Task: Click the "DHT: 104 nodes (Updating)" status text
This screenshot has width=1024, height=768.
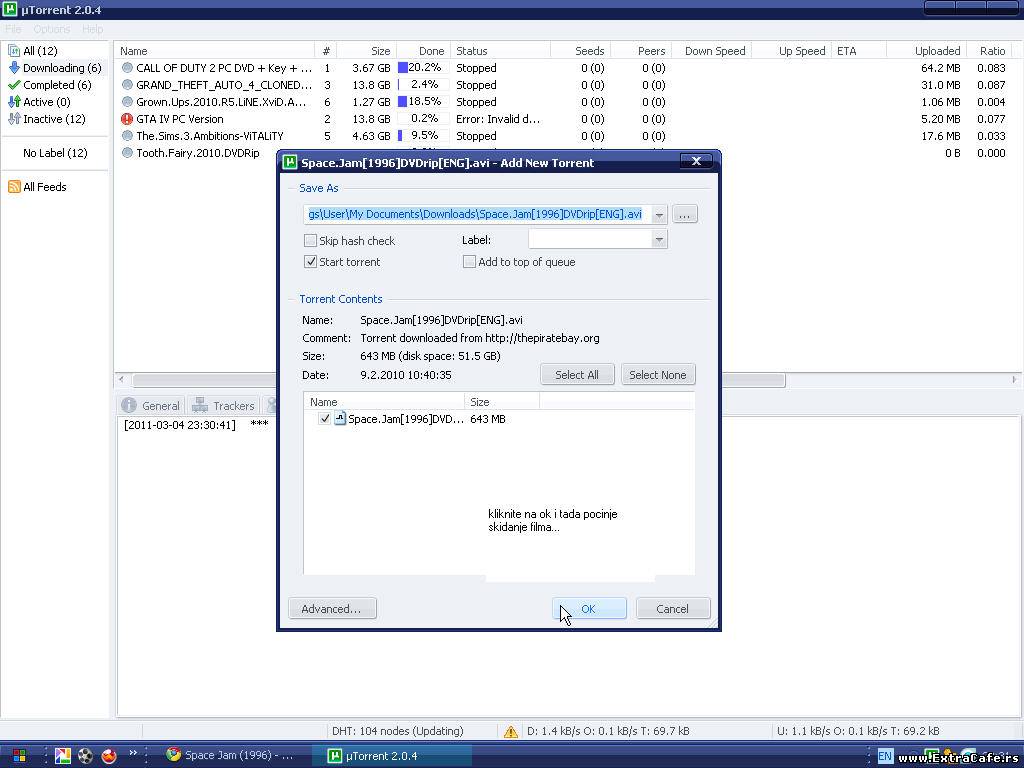Action: [x=398, y=731]
